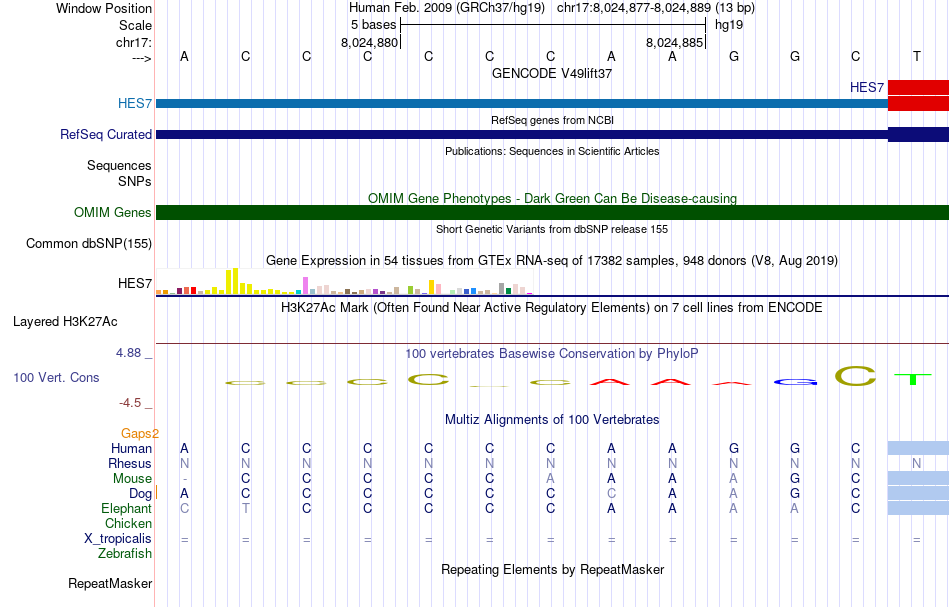
Task: Click the -4.5 lower PhyloP scale value
Action: [130, 403]
